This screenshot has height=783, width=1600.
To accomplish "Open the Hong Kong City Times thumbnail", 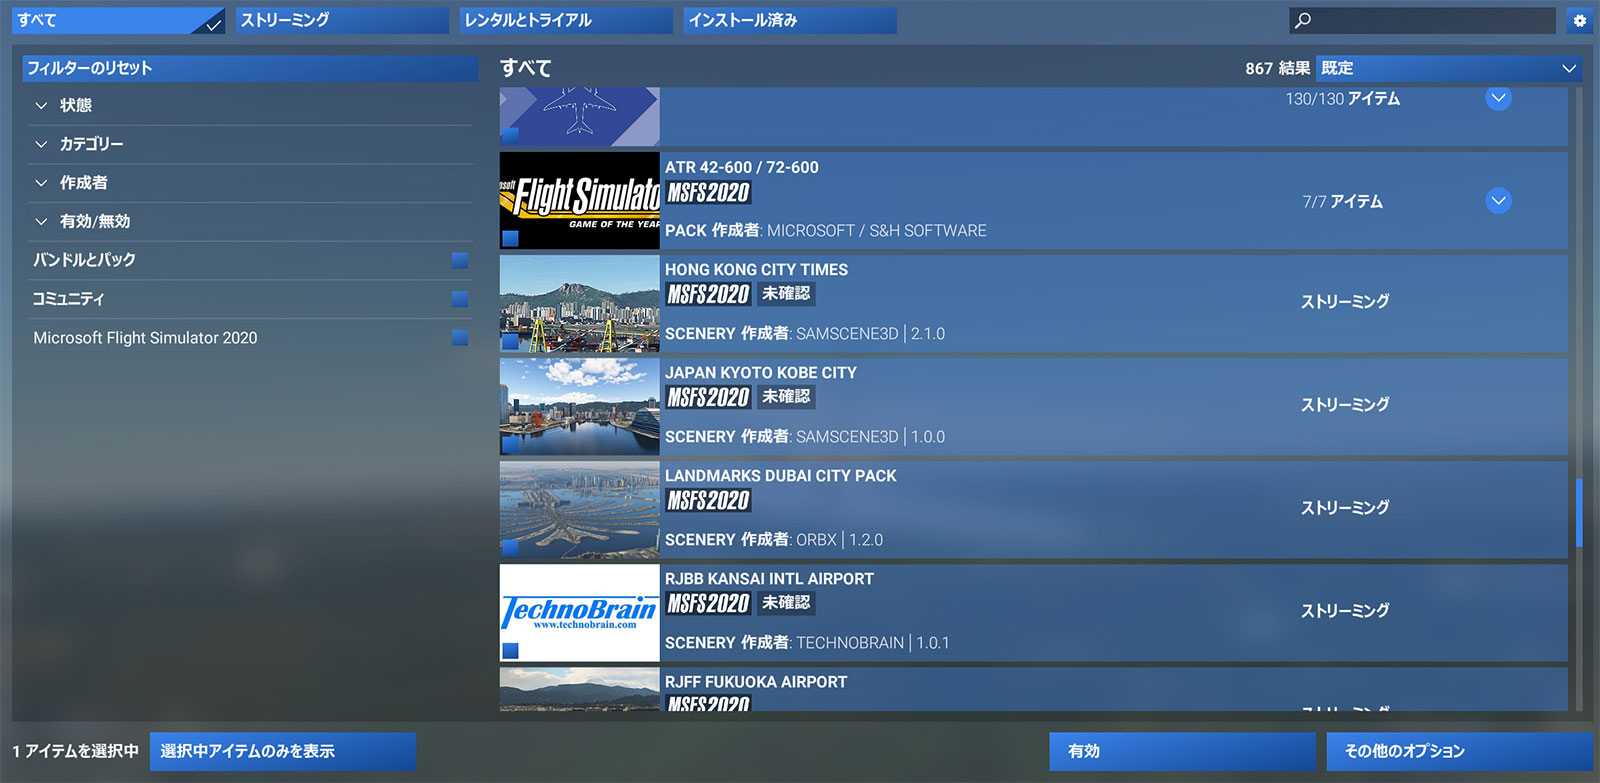I will coord(580,303).
